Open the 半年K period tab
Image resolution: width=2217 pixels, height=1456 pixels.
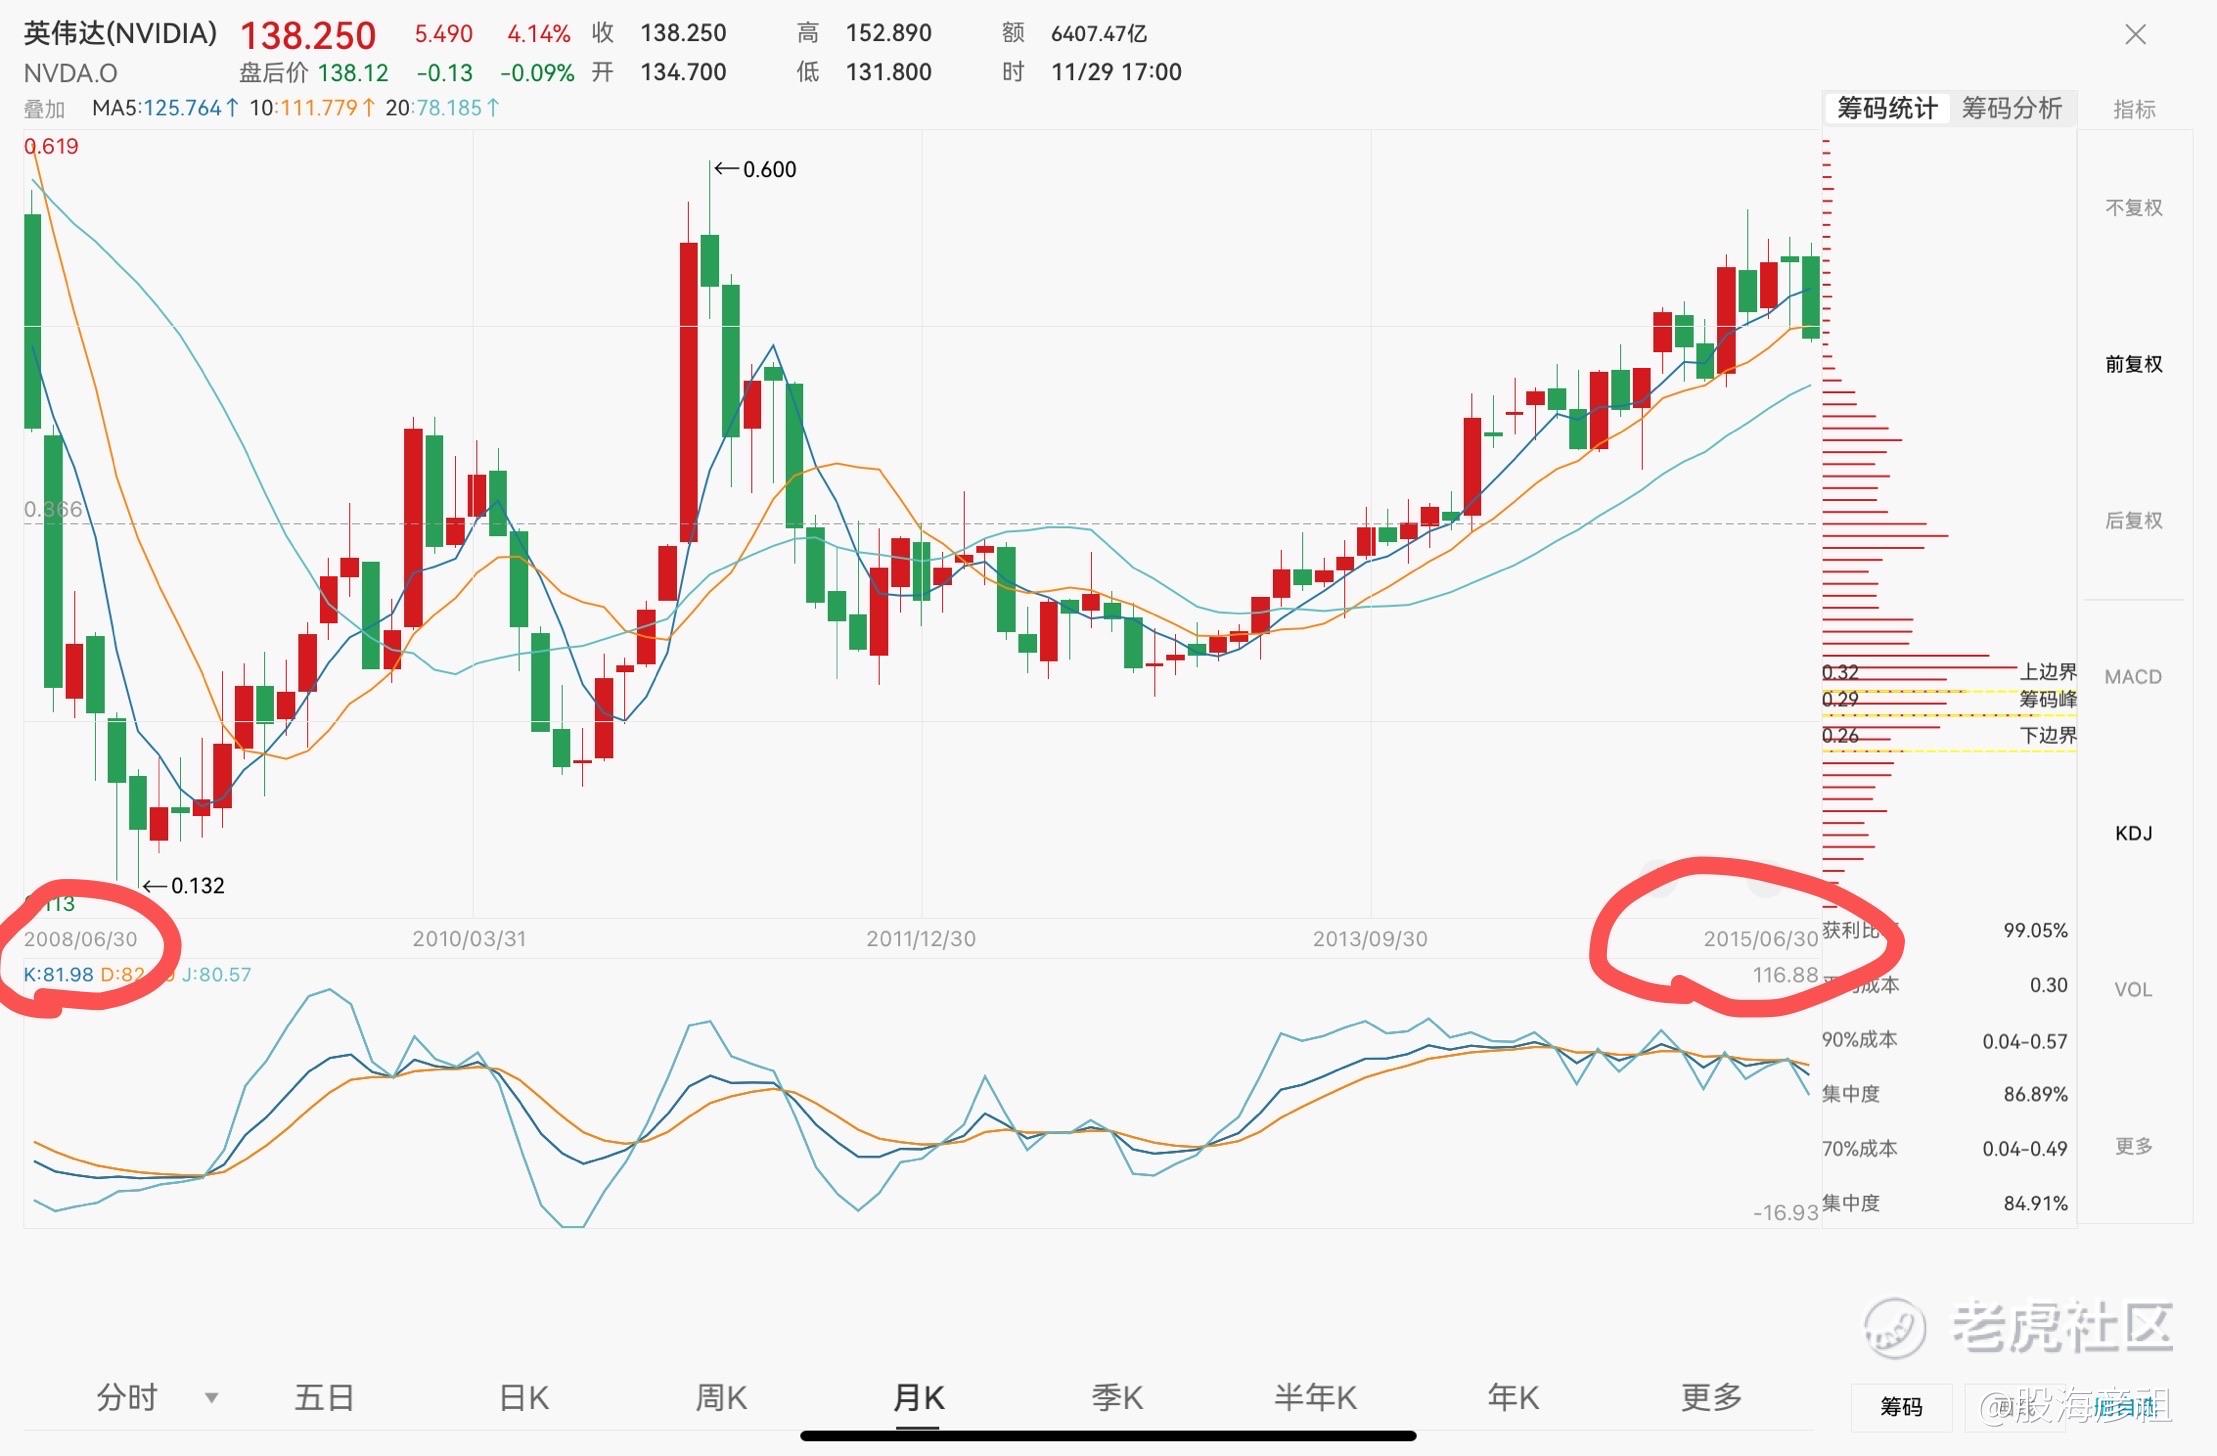(x=1315, y=1397)
